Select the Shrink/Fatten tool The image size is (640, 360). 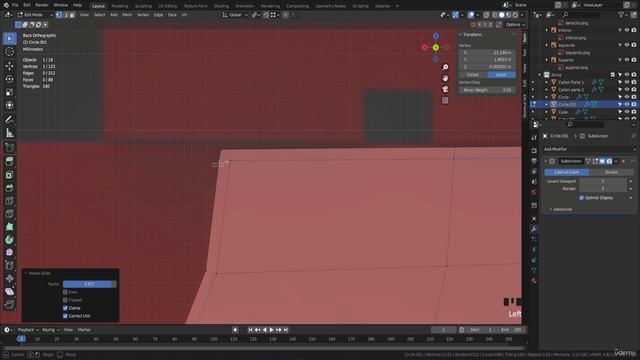click(9, 279)
